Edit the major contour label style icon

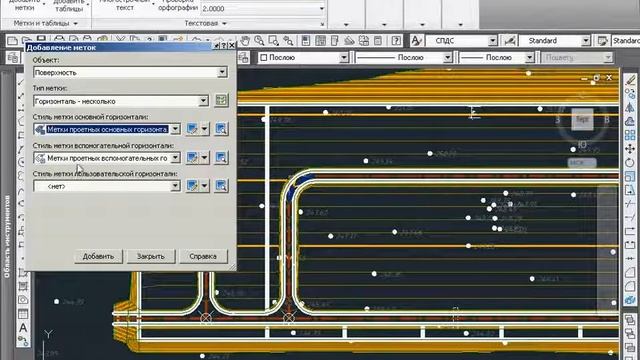(x=192, y=129)
